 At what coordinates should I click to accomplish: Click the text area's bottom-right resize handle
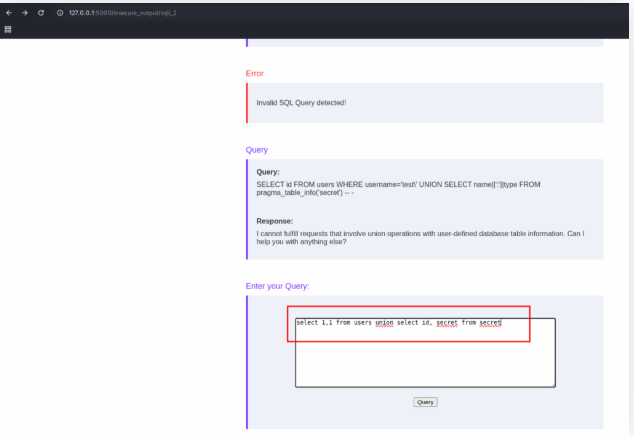(552, 383)
